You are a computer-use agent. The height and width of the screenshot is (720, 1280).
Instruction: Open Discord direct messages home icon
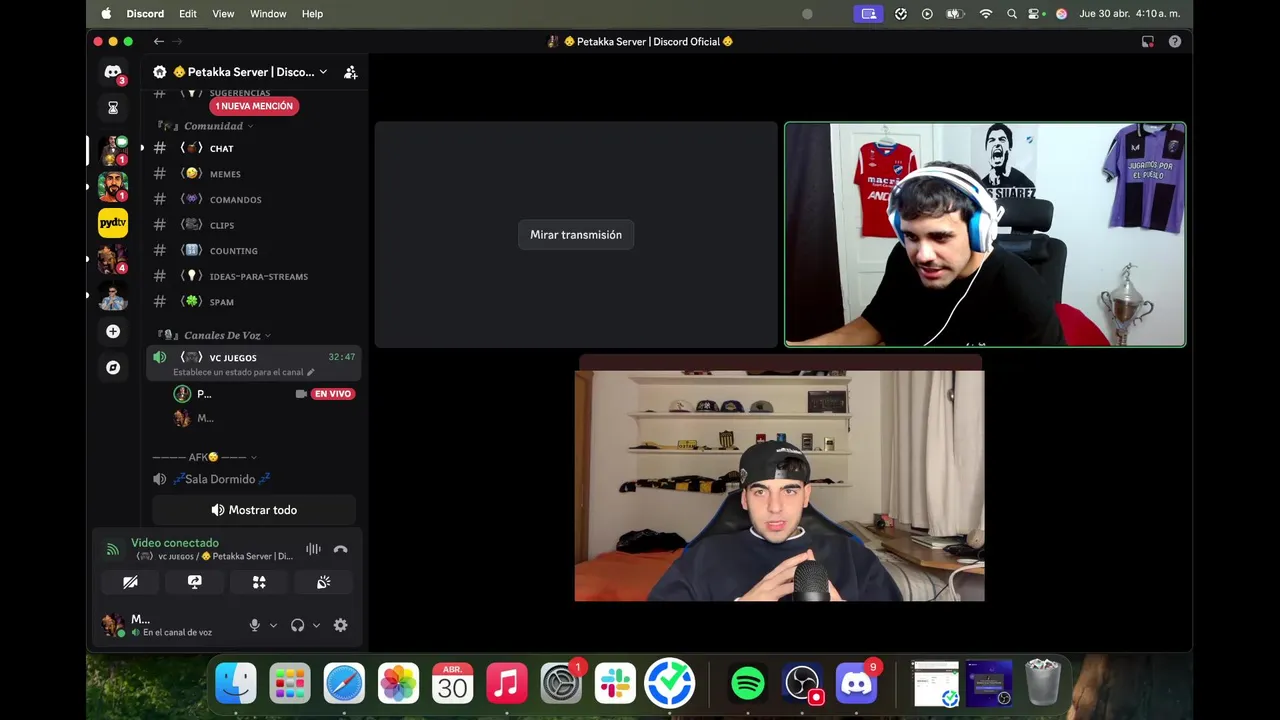[113, 73]
